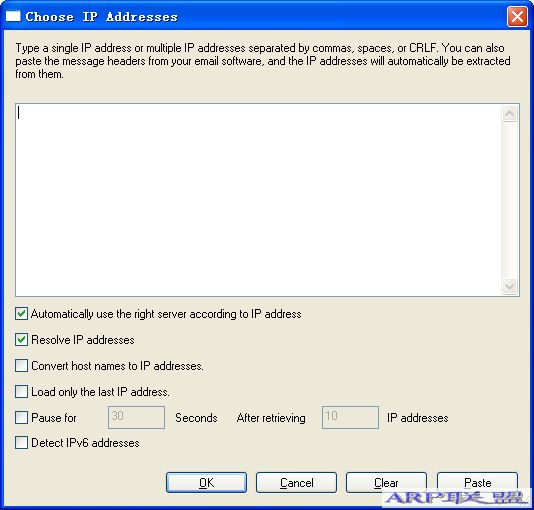Disable the Resolve IP addresses checkbox

click(21, 340)
